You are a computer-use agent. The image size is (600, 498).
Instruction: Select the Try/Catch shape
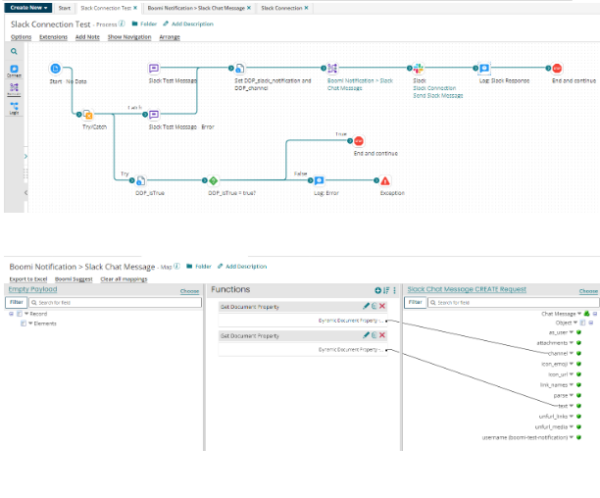88,114
